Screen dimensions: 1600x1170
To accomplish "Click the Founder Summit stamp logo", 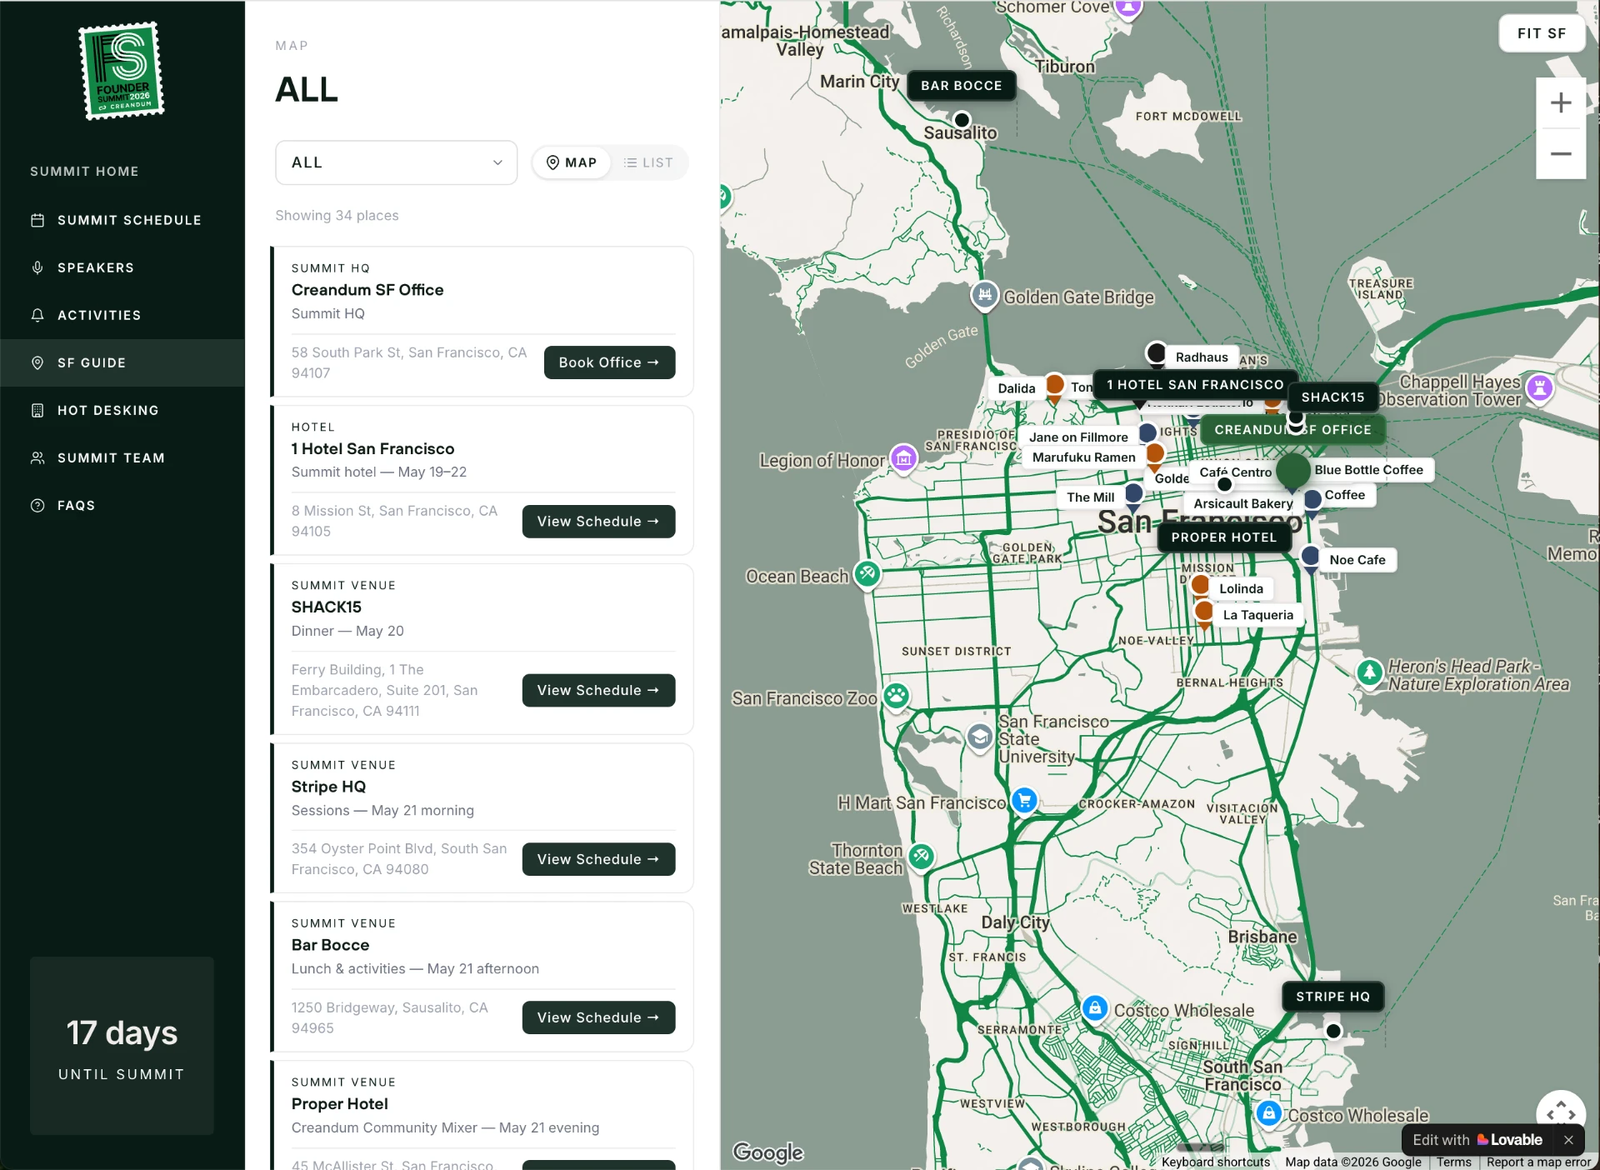I will click(x=122, y=70).
